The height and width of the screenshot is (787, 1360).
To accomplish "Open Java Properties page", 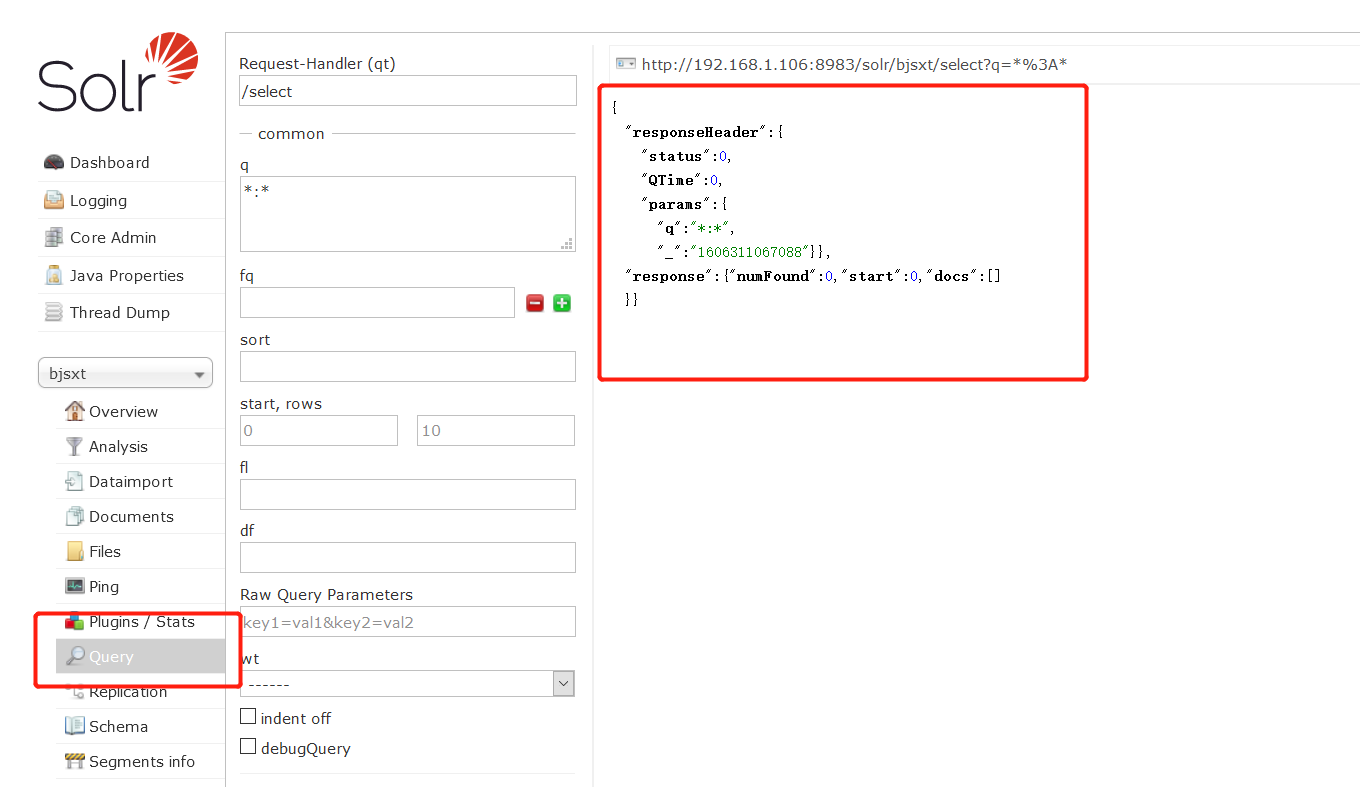I will tap(127, 275).
